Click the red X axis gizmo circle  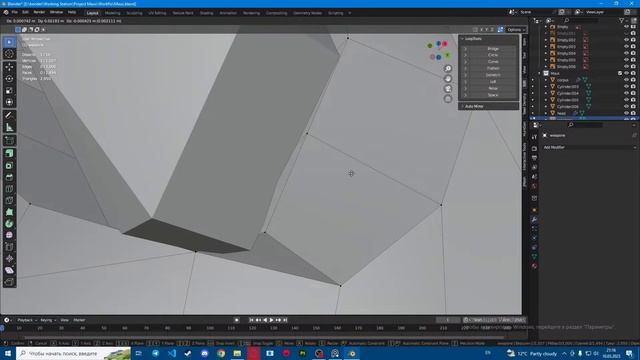(444, 44)
